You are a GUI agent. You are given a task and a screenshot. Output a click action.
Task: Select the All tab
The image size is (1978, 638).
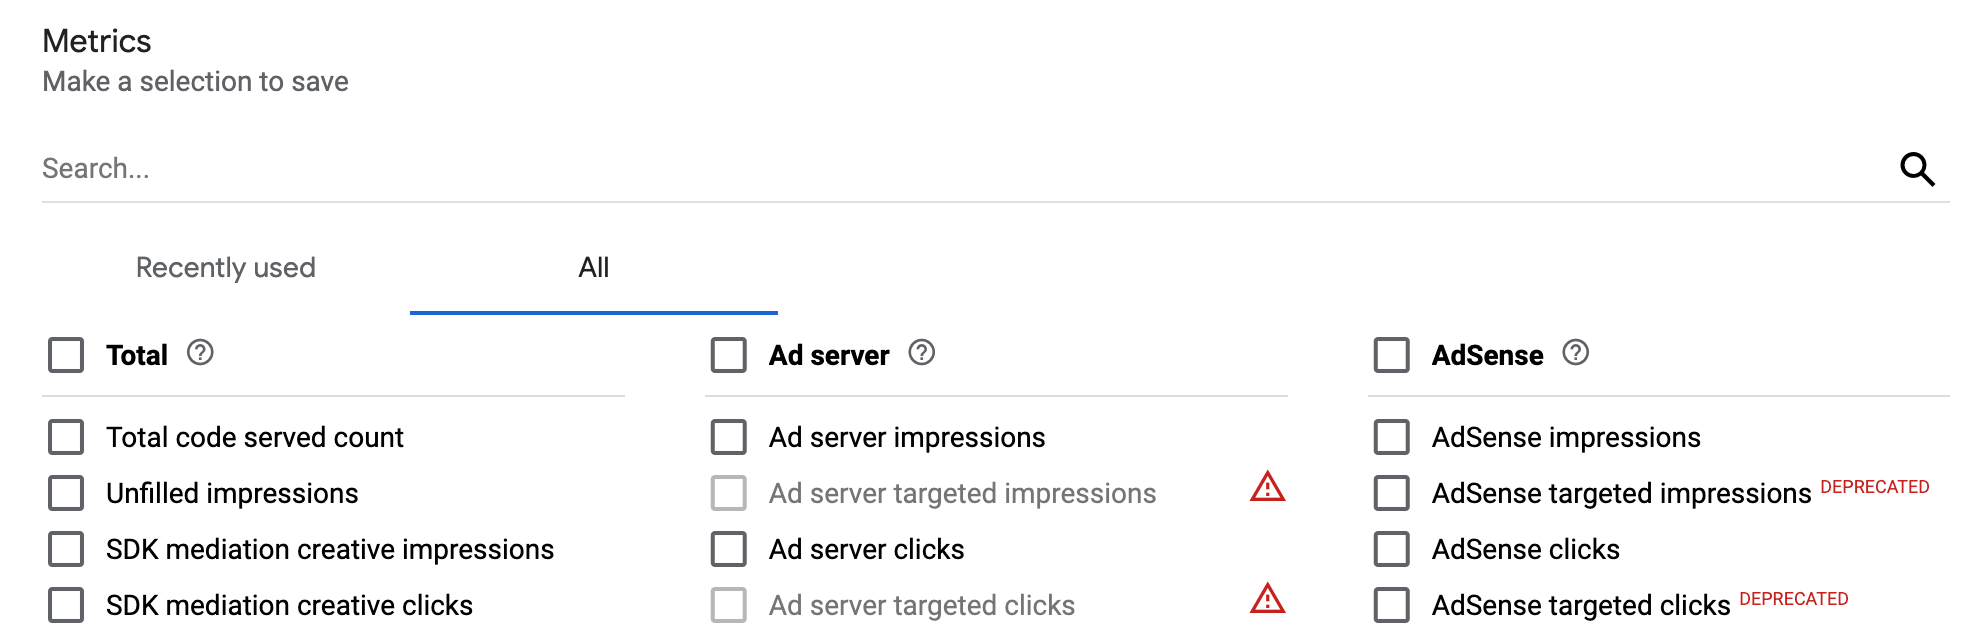595,267
